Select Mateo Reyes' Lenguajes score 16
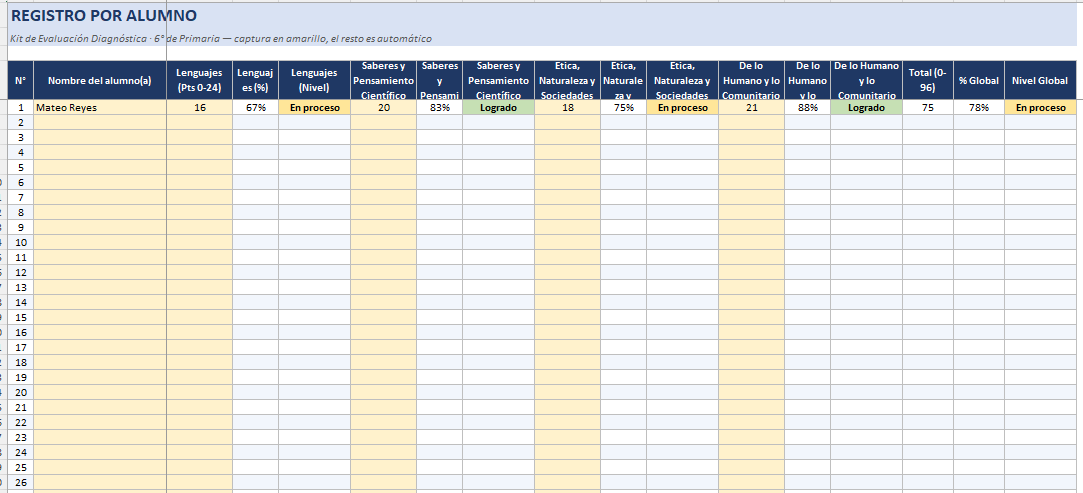 click(x=199, y=108)
